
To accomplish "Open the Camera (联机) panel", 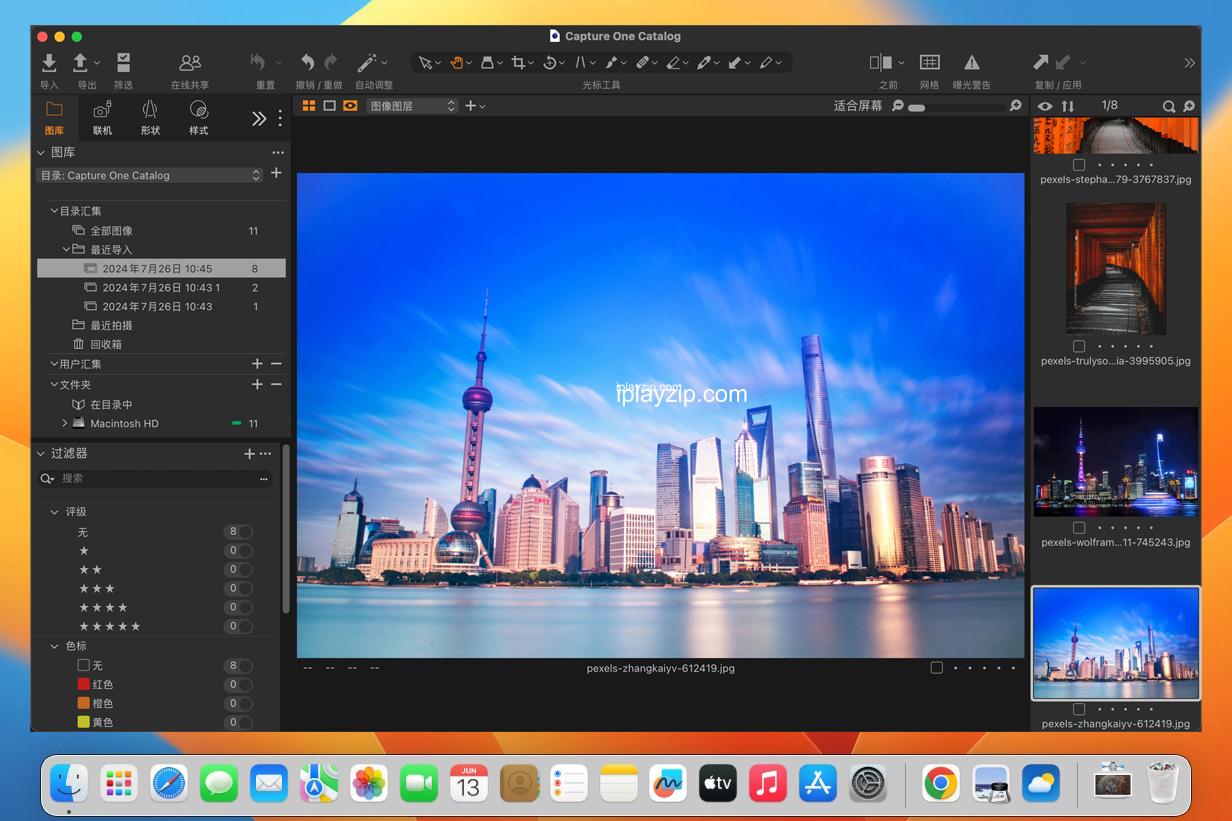I will click(x=101, y=118).
